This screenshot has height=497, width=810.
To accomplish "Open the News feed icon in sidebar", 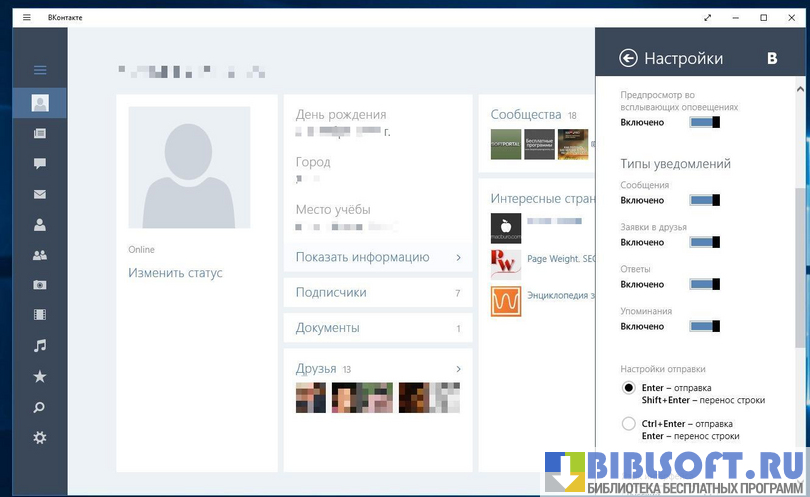I will (x=40, y=133).
